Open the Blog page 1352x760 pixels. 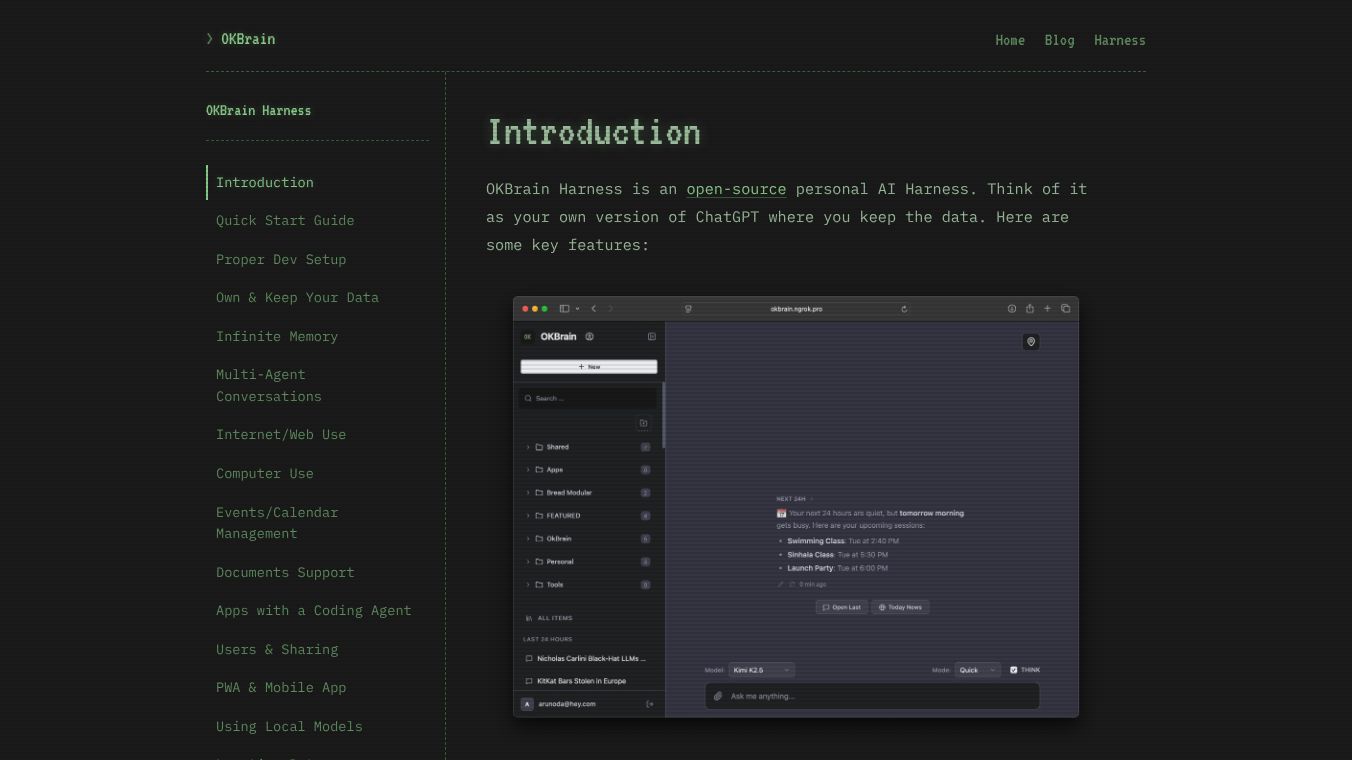[1059, 40]
